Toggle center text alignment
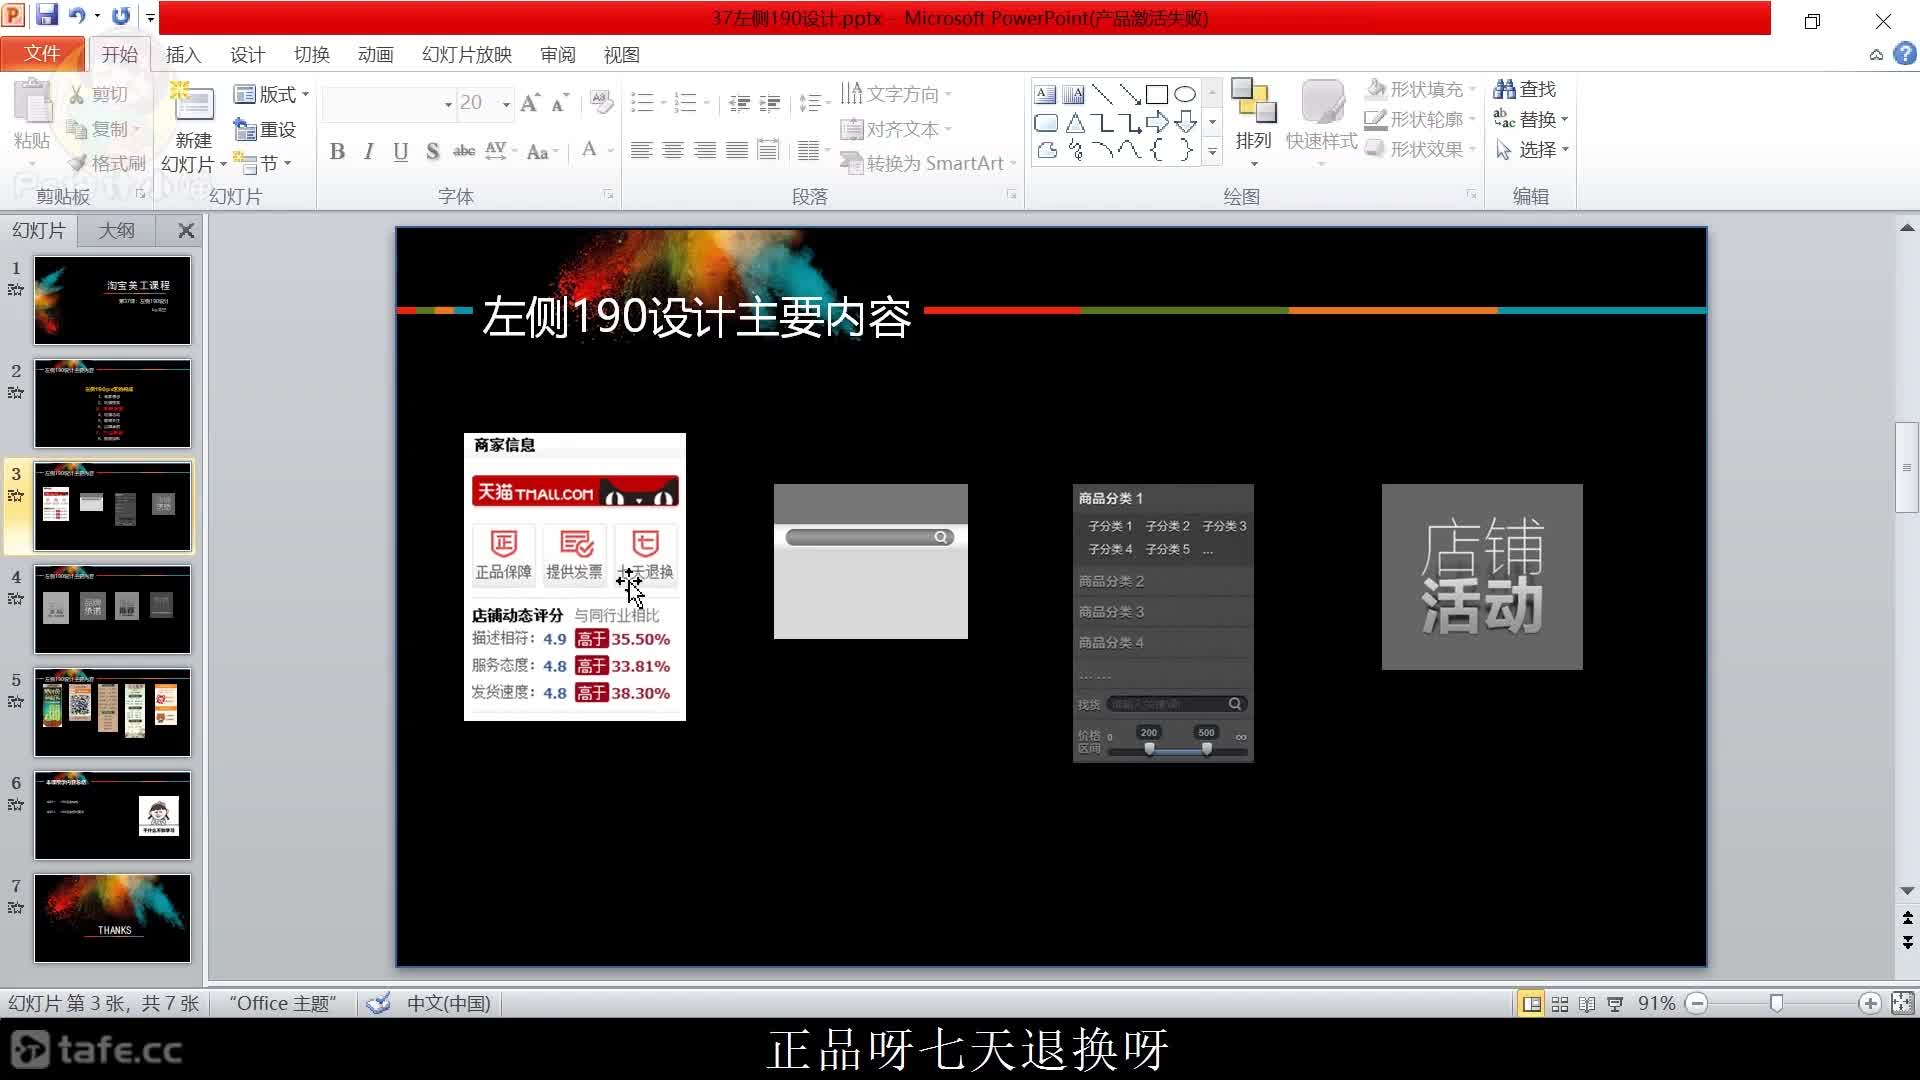This screenshot has height=1080, width=1920. click(673, 151)
